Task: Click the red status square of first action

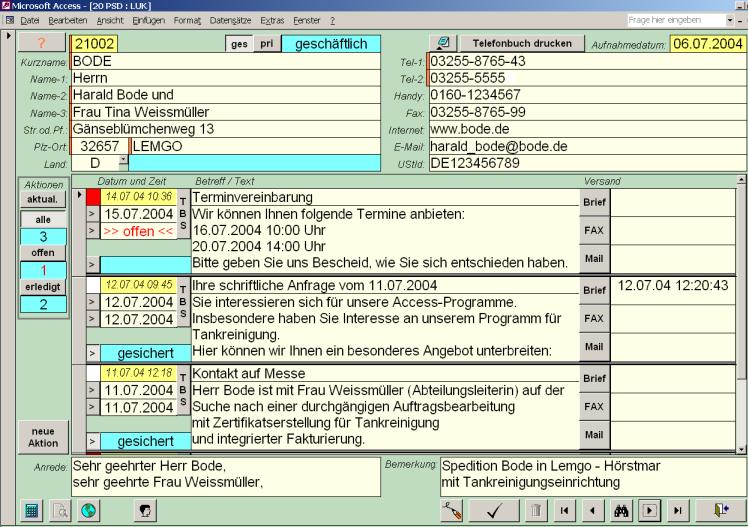Action: coord(93,197)
